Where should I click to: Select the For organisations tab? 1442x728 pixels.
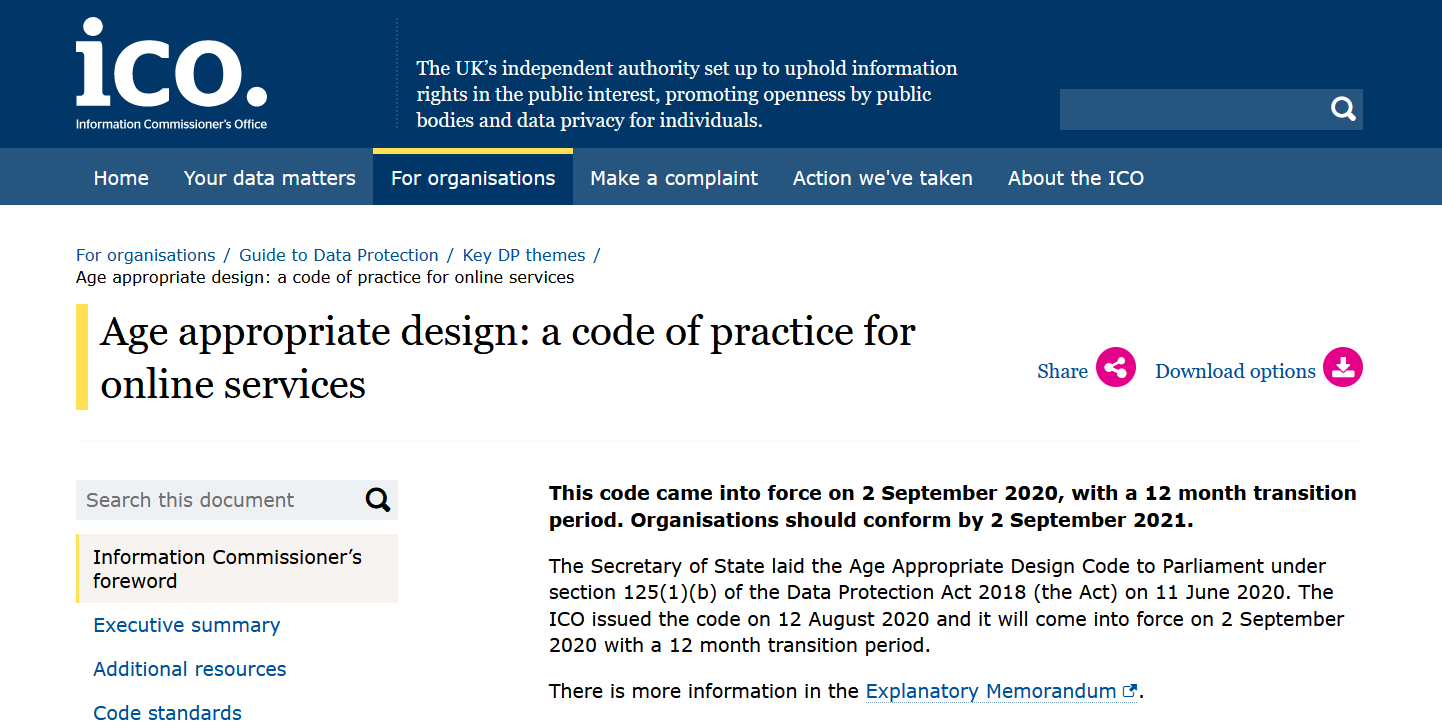coord(473,178)
